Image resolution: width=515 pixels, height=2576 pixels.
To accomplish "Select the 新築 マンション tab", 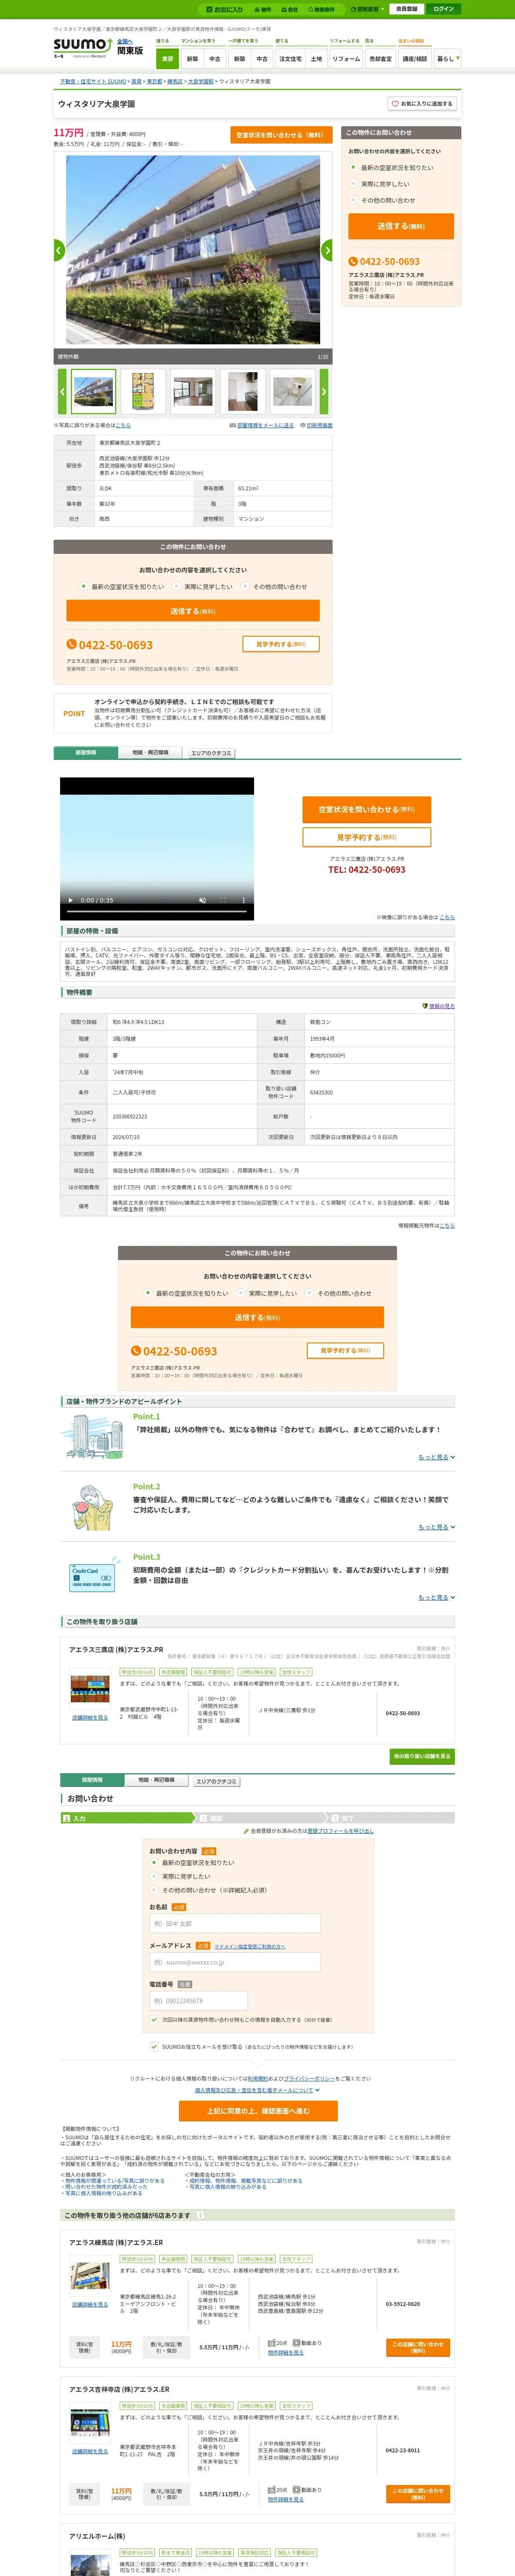I will [192, 59].
